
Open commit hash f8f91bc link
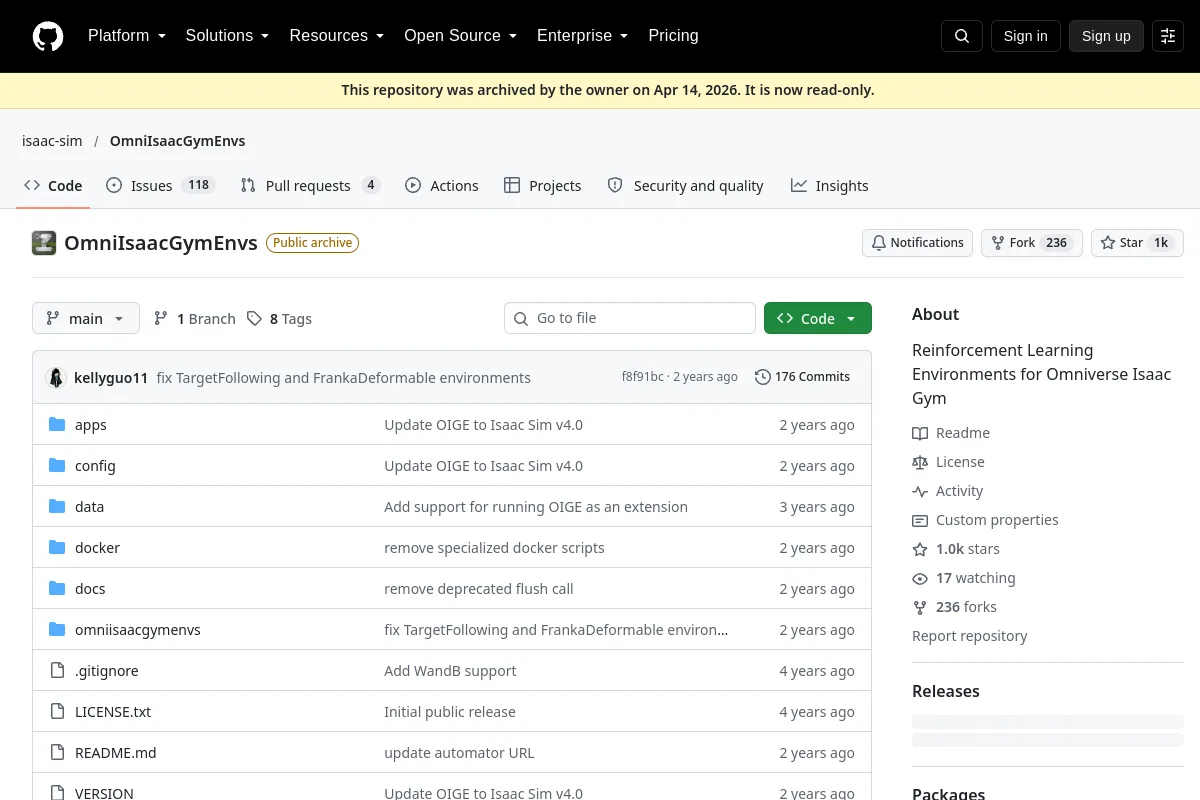[x=642, y=377]
